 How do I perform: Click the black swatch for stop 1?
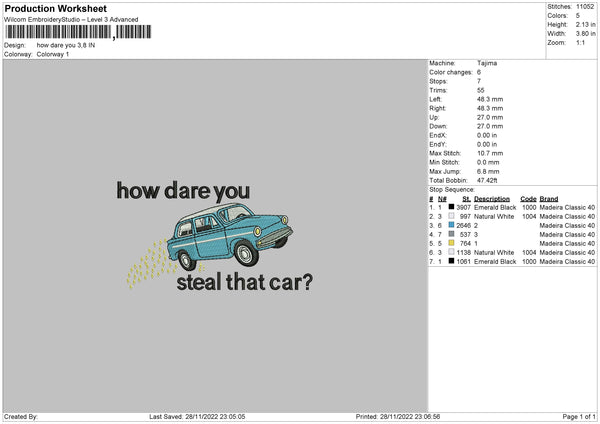[452, 207]
